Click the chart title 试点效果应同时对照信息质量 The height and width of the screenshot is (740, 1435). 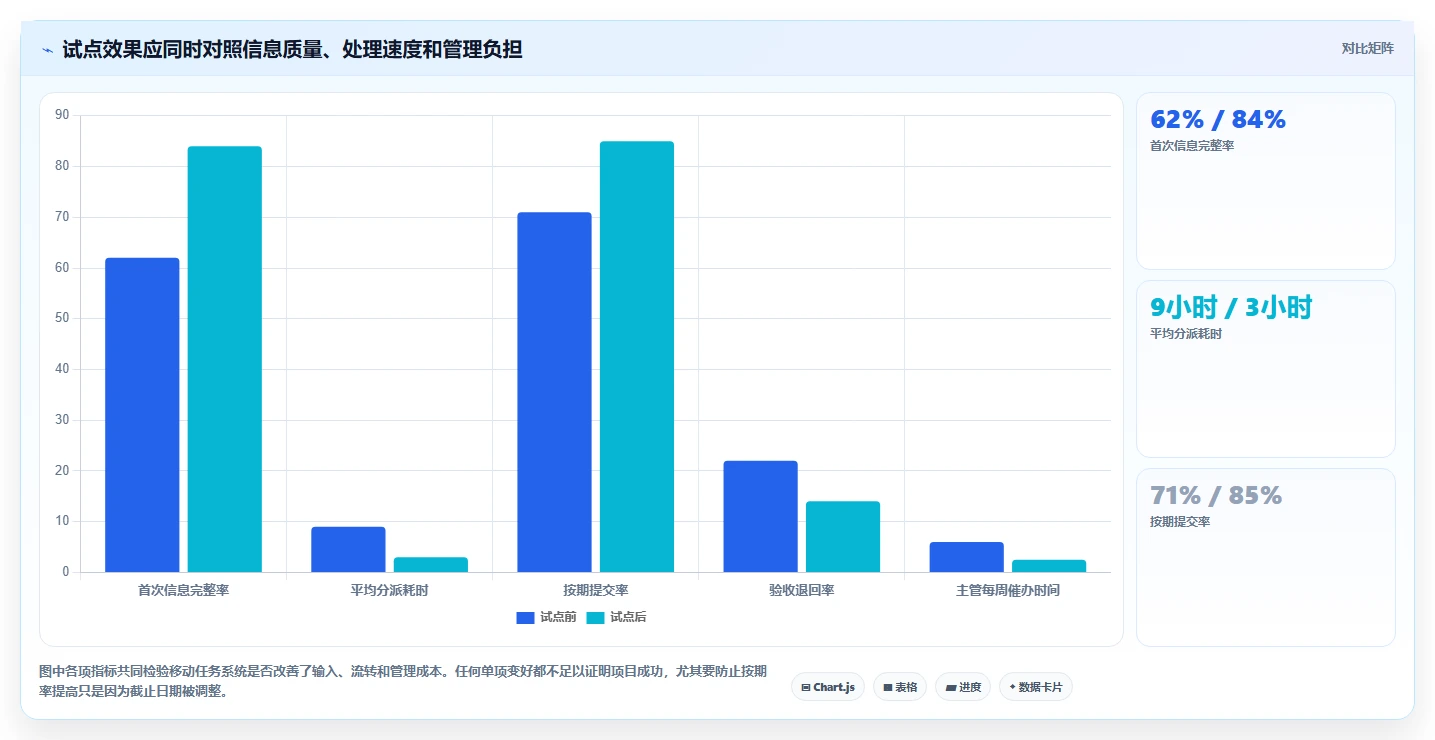tap(292, 49)
